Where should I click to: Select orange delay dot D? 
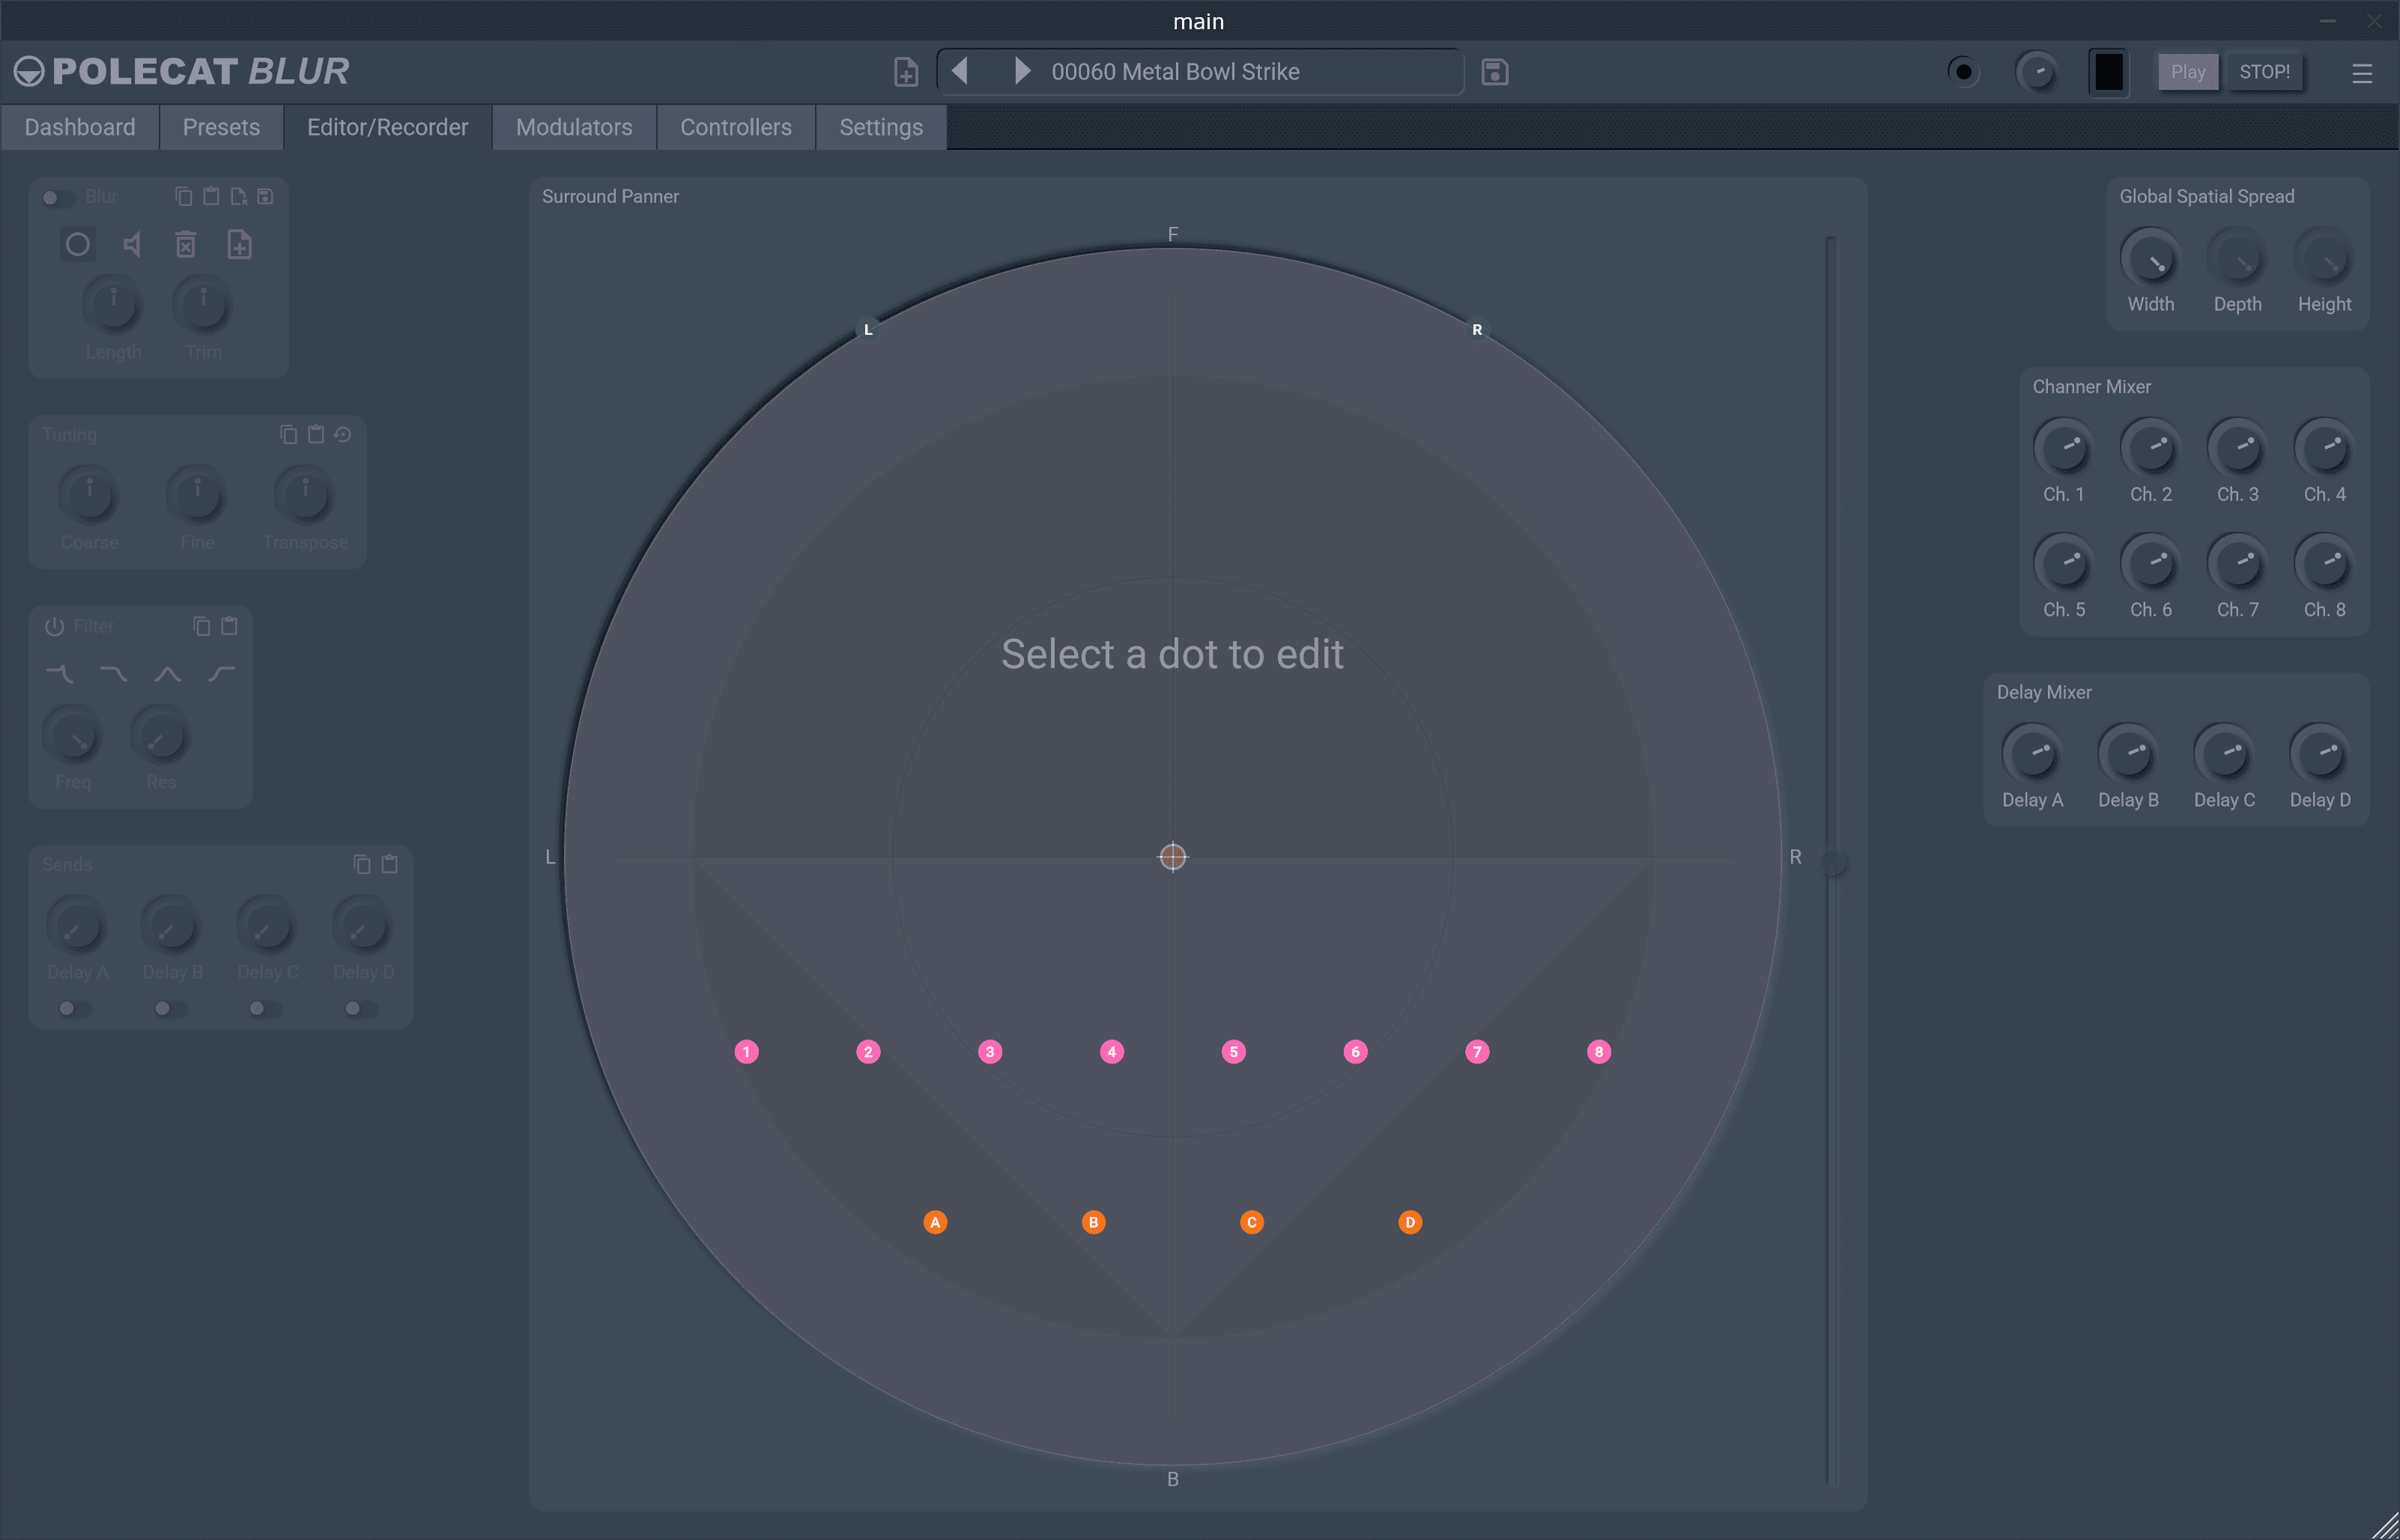pyautogui.click(x=1410, y=1222)
